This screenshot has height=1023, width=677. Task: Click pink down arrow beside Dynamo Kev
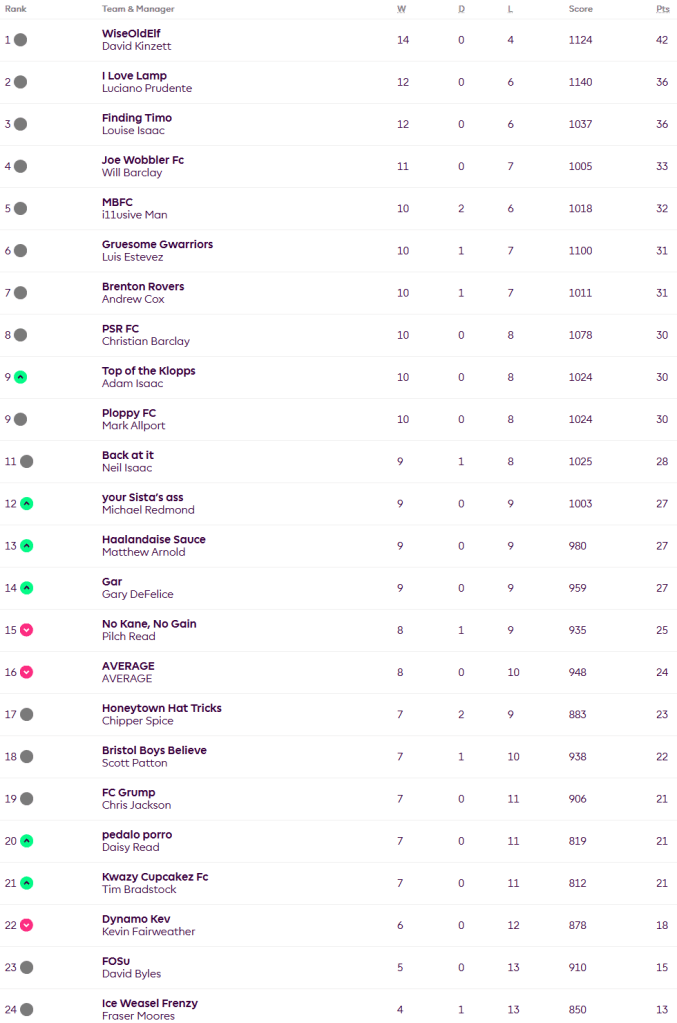point(27,925)
